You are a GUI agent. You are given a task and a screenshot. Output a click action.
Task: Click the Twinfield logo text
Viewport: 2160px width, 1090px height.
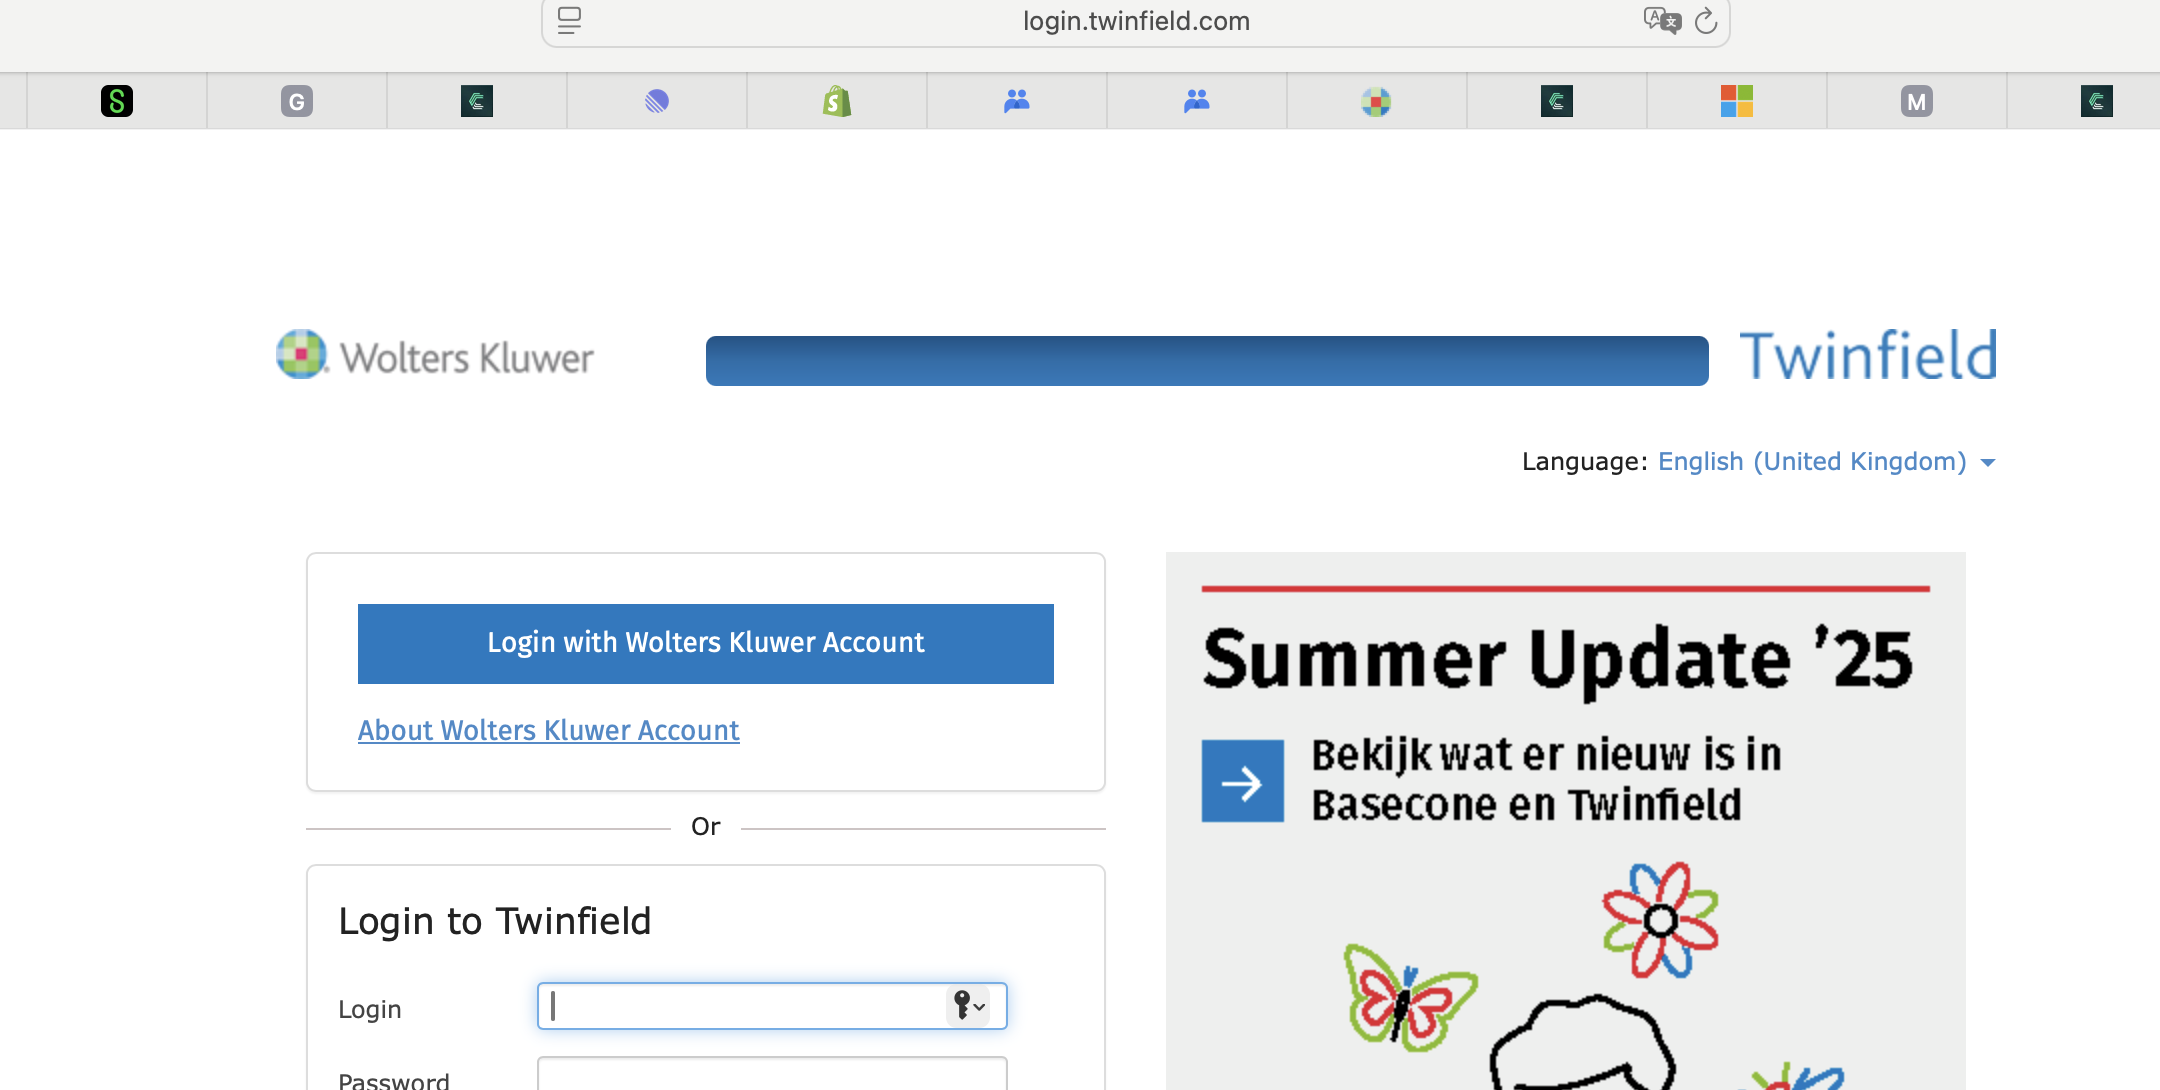click(x=1868, y=356)
